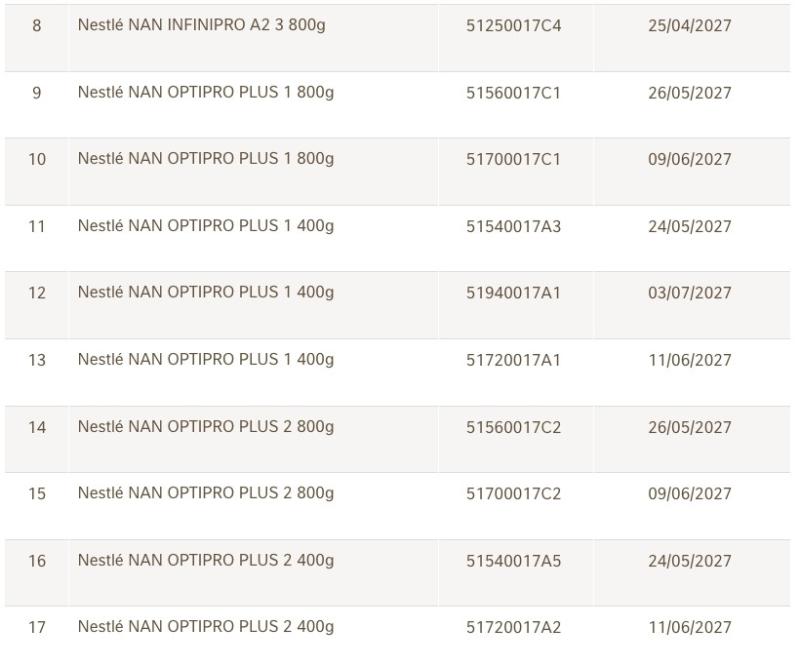Screen dimensions: 800x667
Task: Click batch code 51720017A1
Action: click(x=513, y=360)
